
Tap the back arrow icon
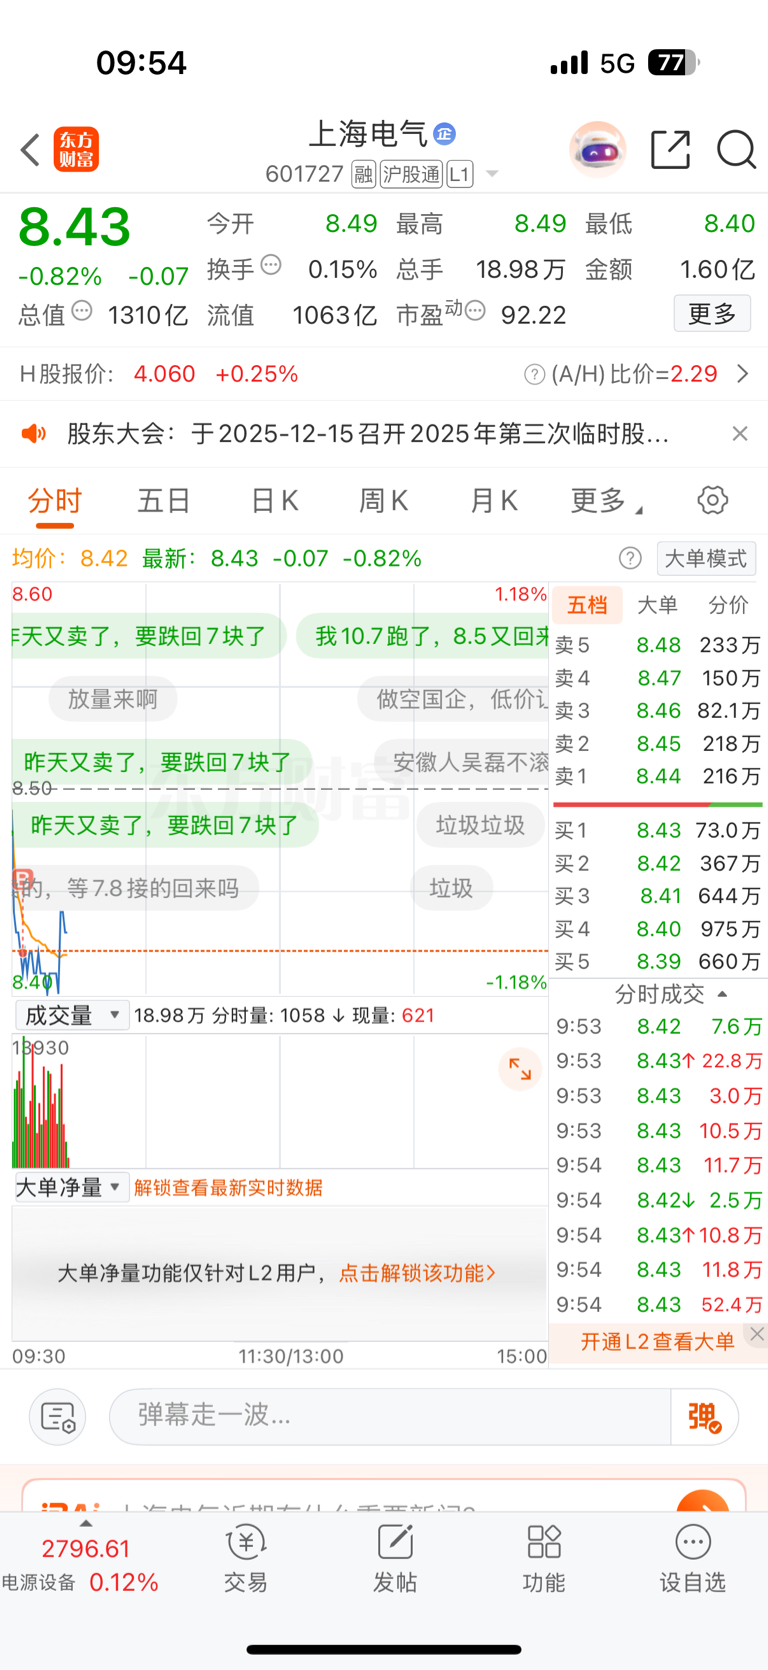tap(30, 150)
